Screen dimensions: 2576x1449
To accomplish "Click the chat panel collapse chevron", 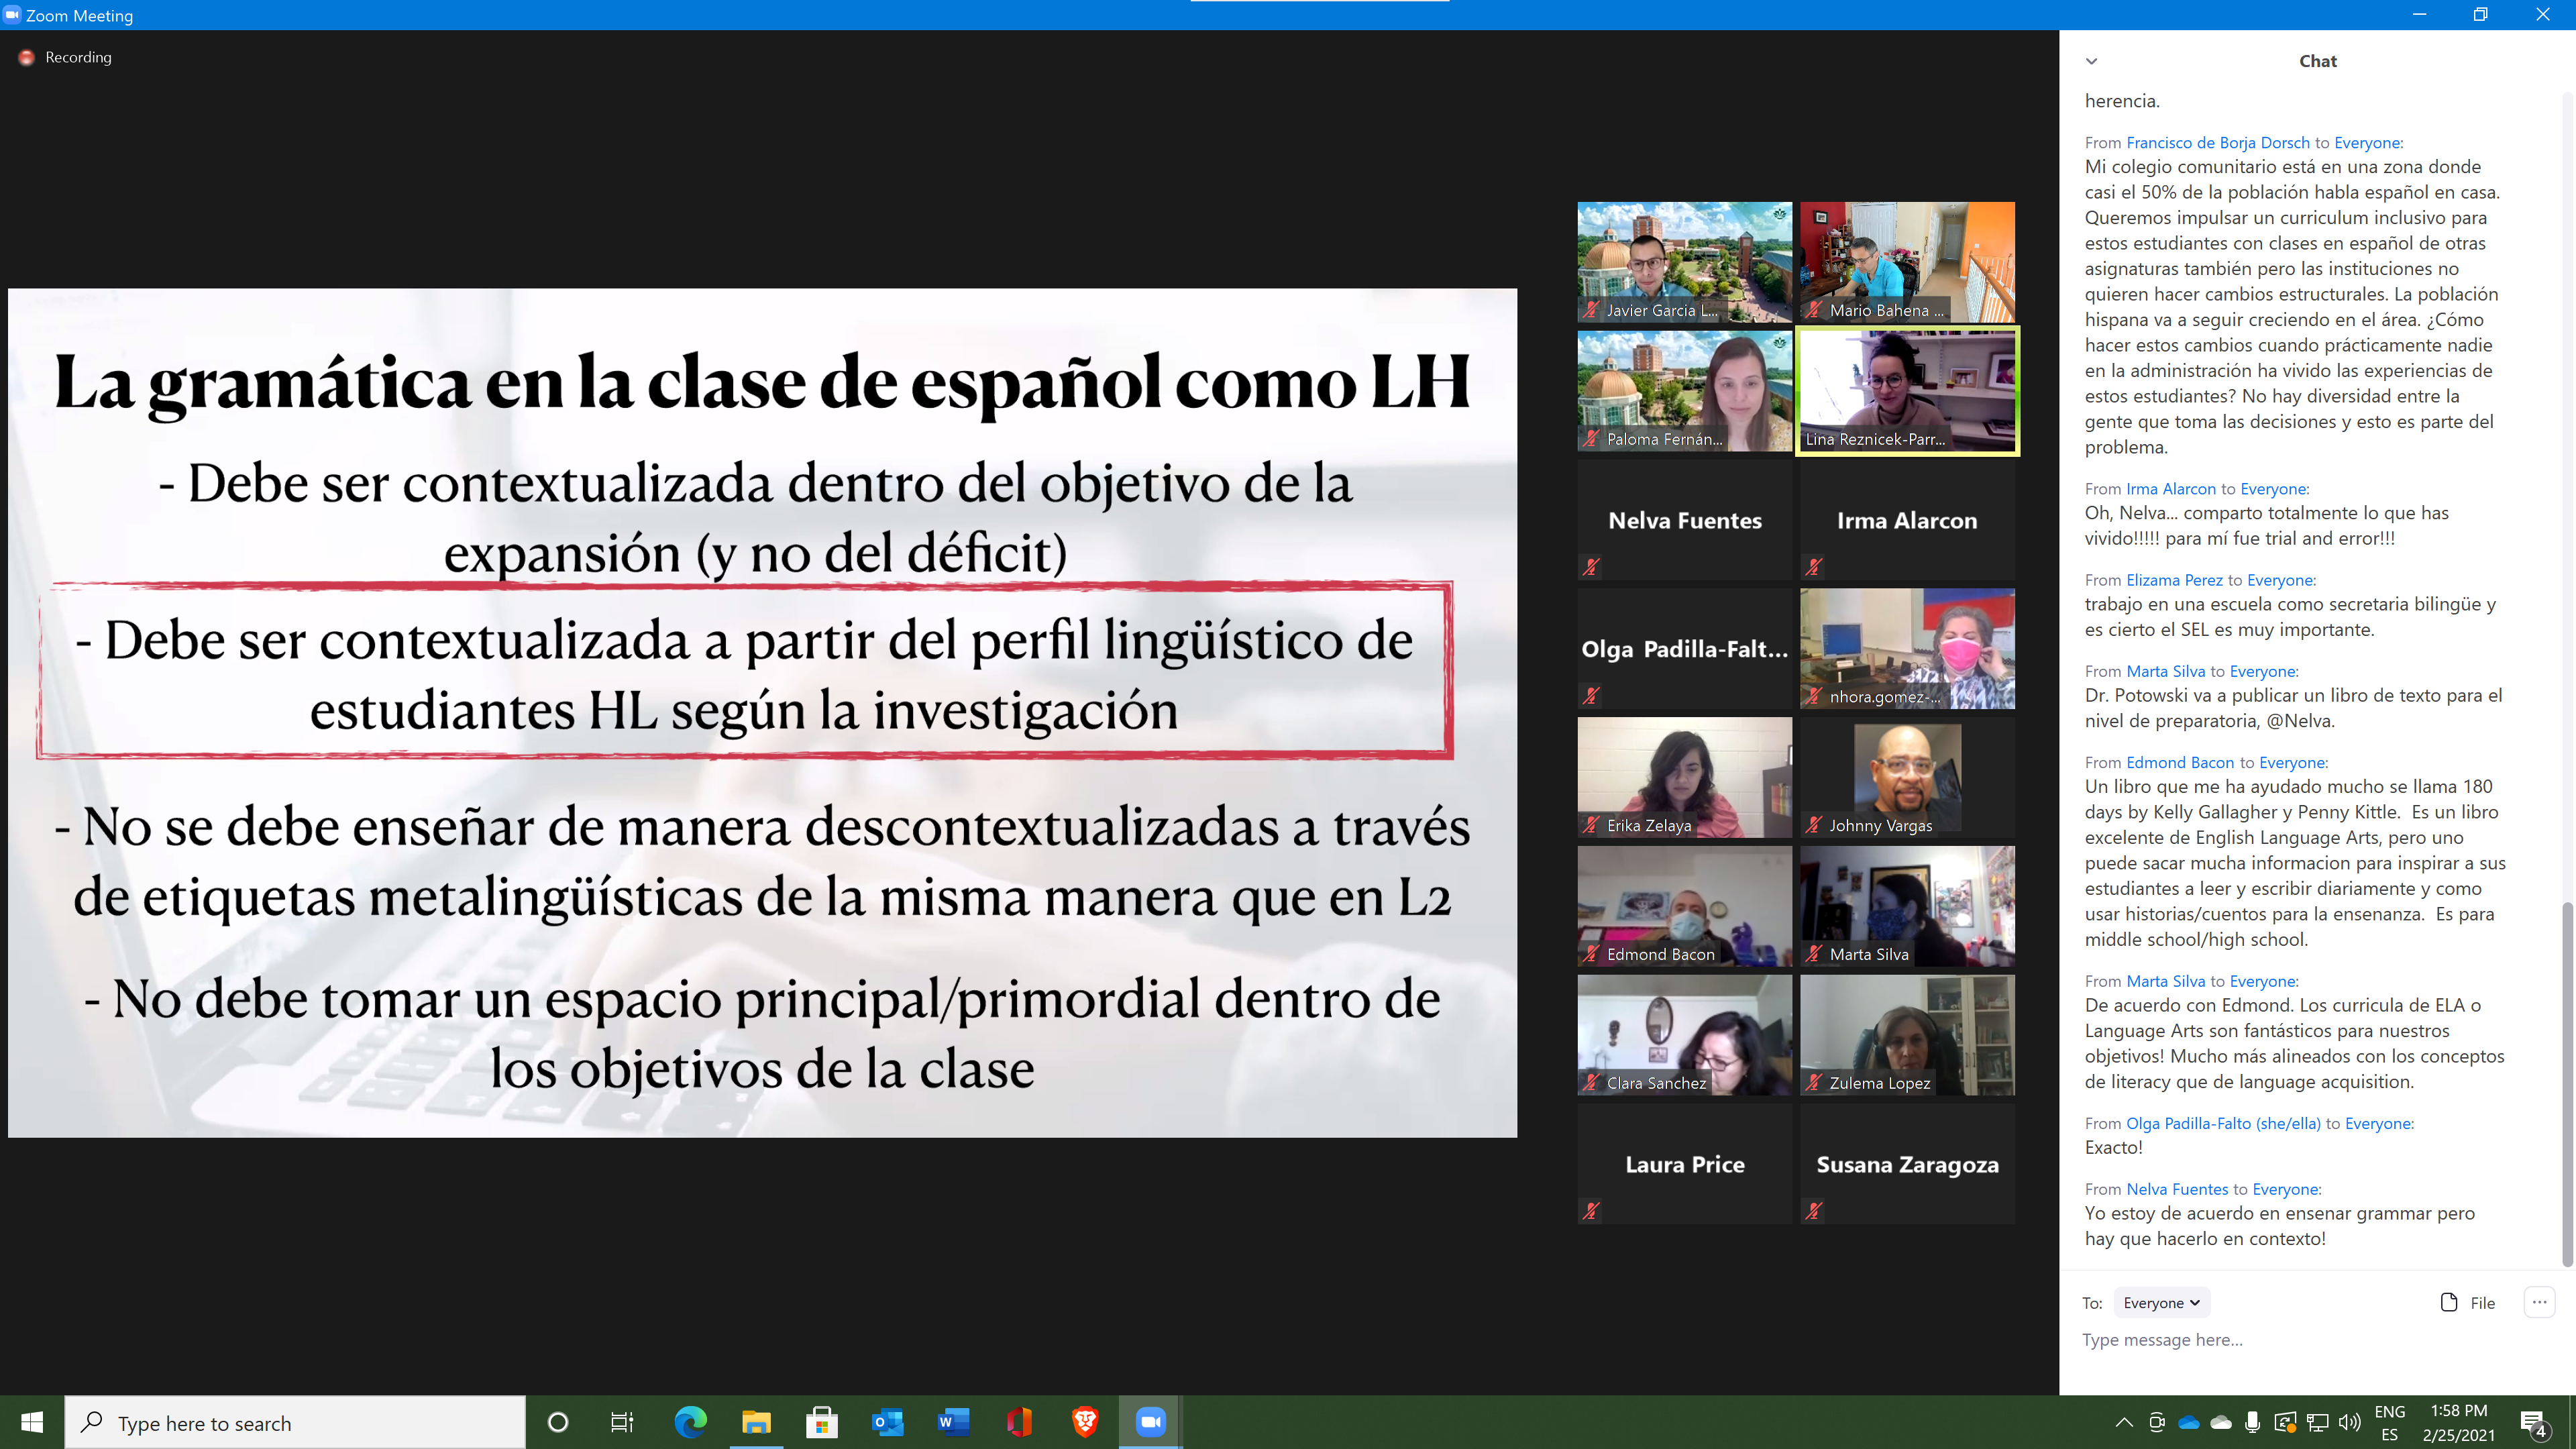I will [2091, 61].
